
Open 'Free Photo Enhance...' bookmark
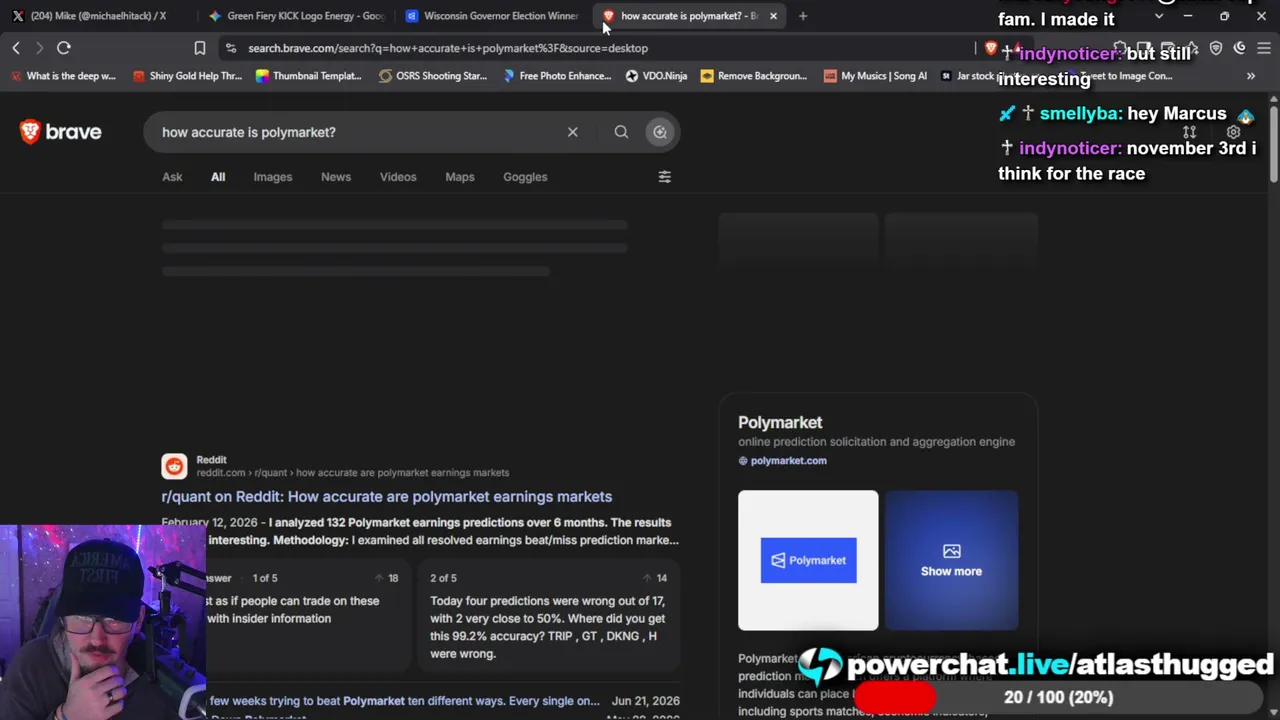click(x=557, y=76)
